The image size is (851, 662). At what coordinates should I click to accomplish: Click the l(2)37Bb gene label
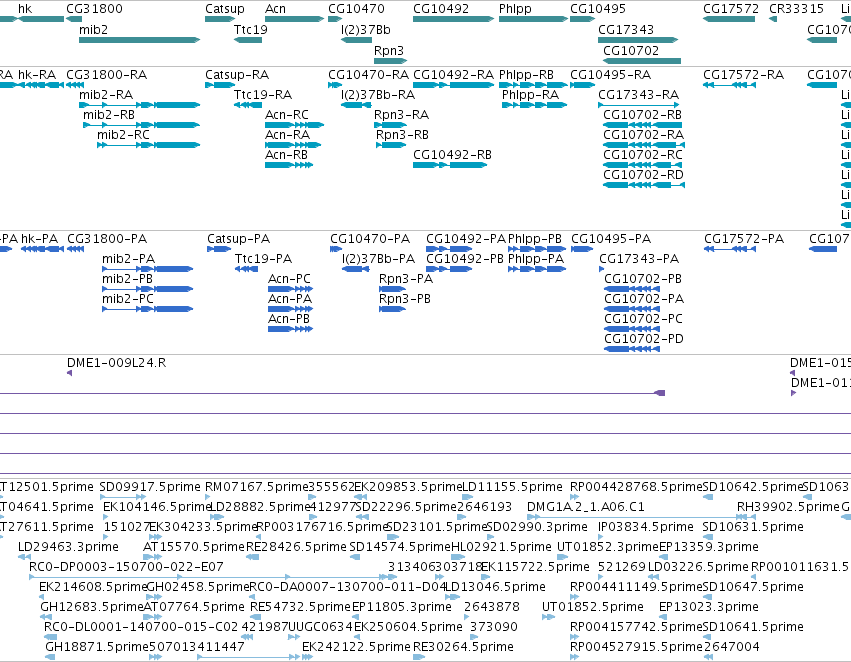pyautogui.click(x=366, y=30)
